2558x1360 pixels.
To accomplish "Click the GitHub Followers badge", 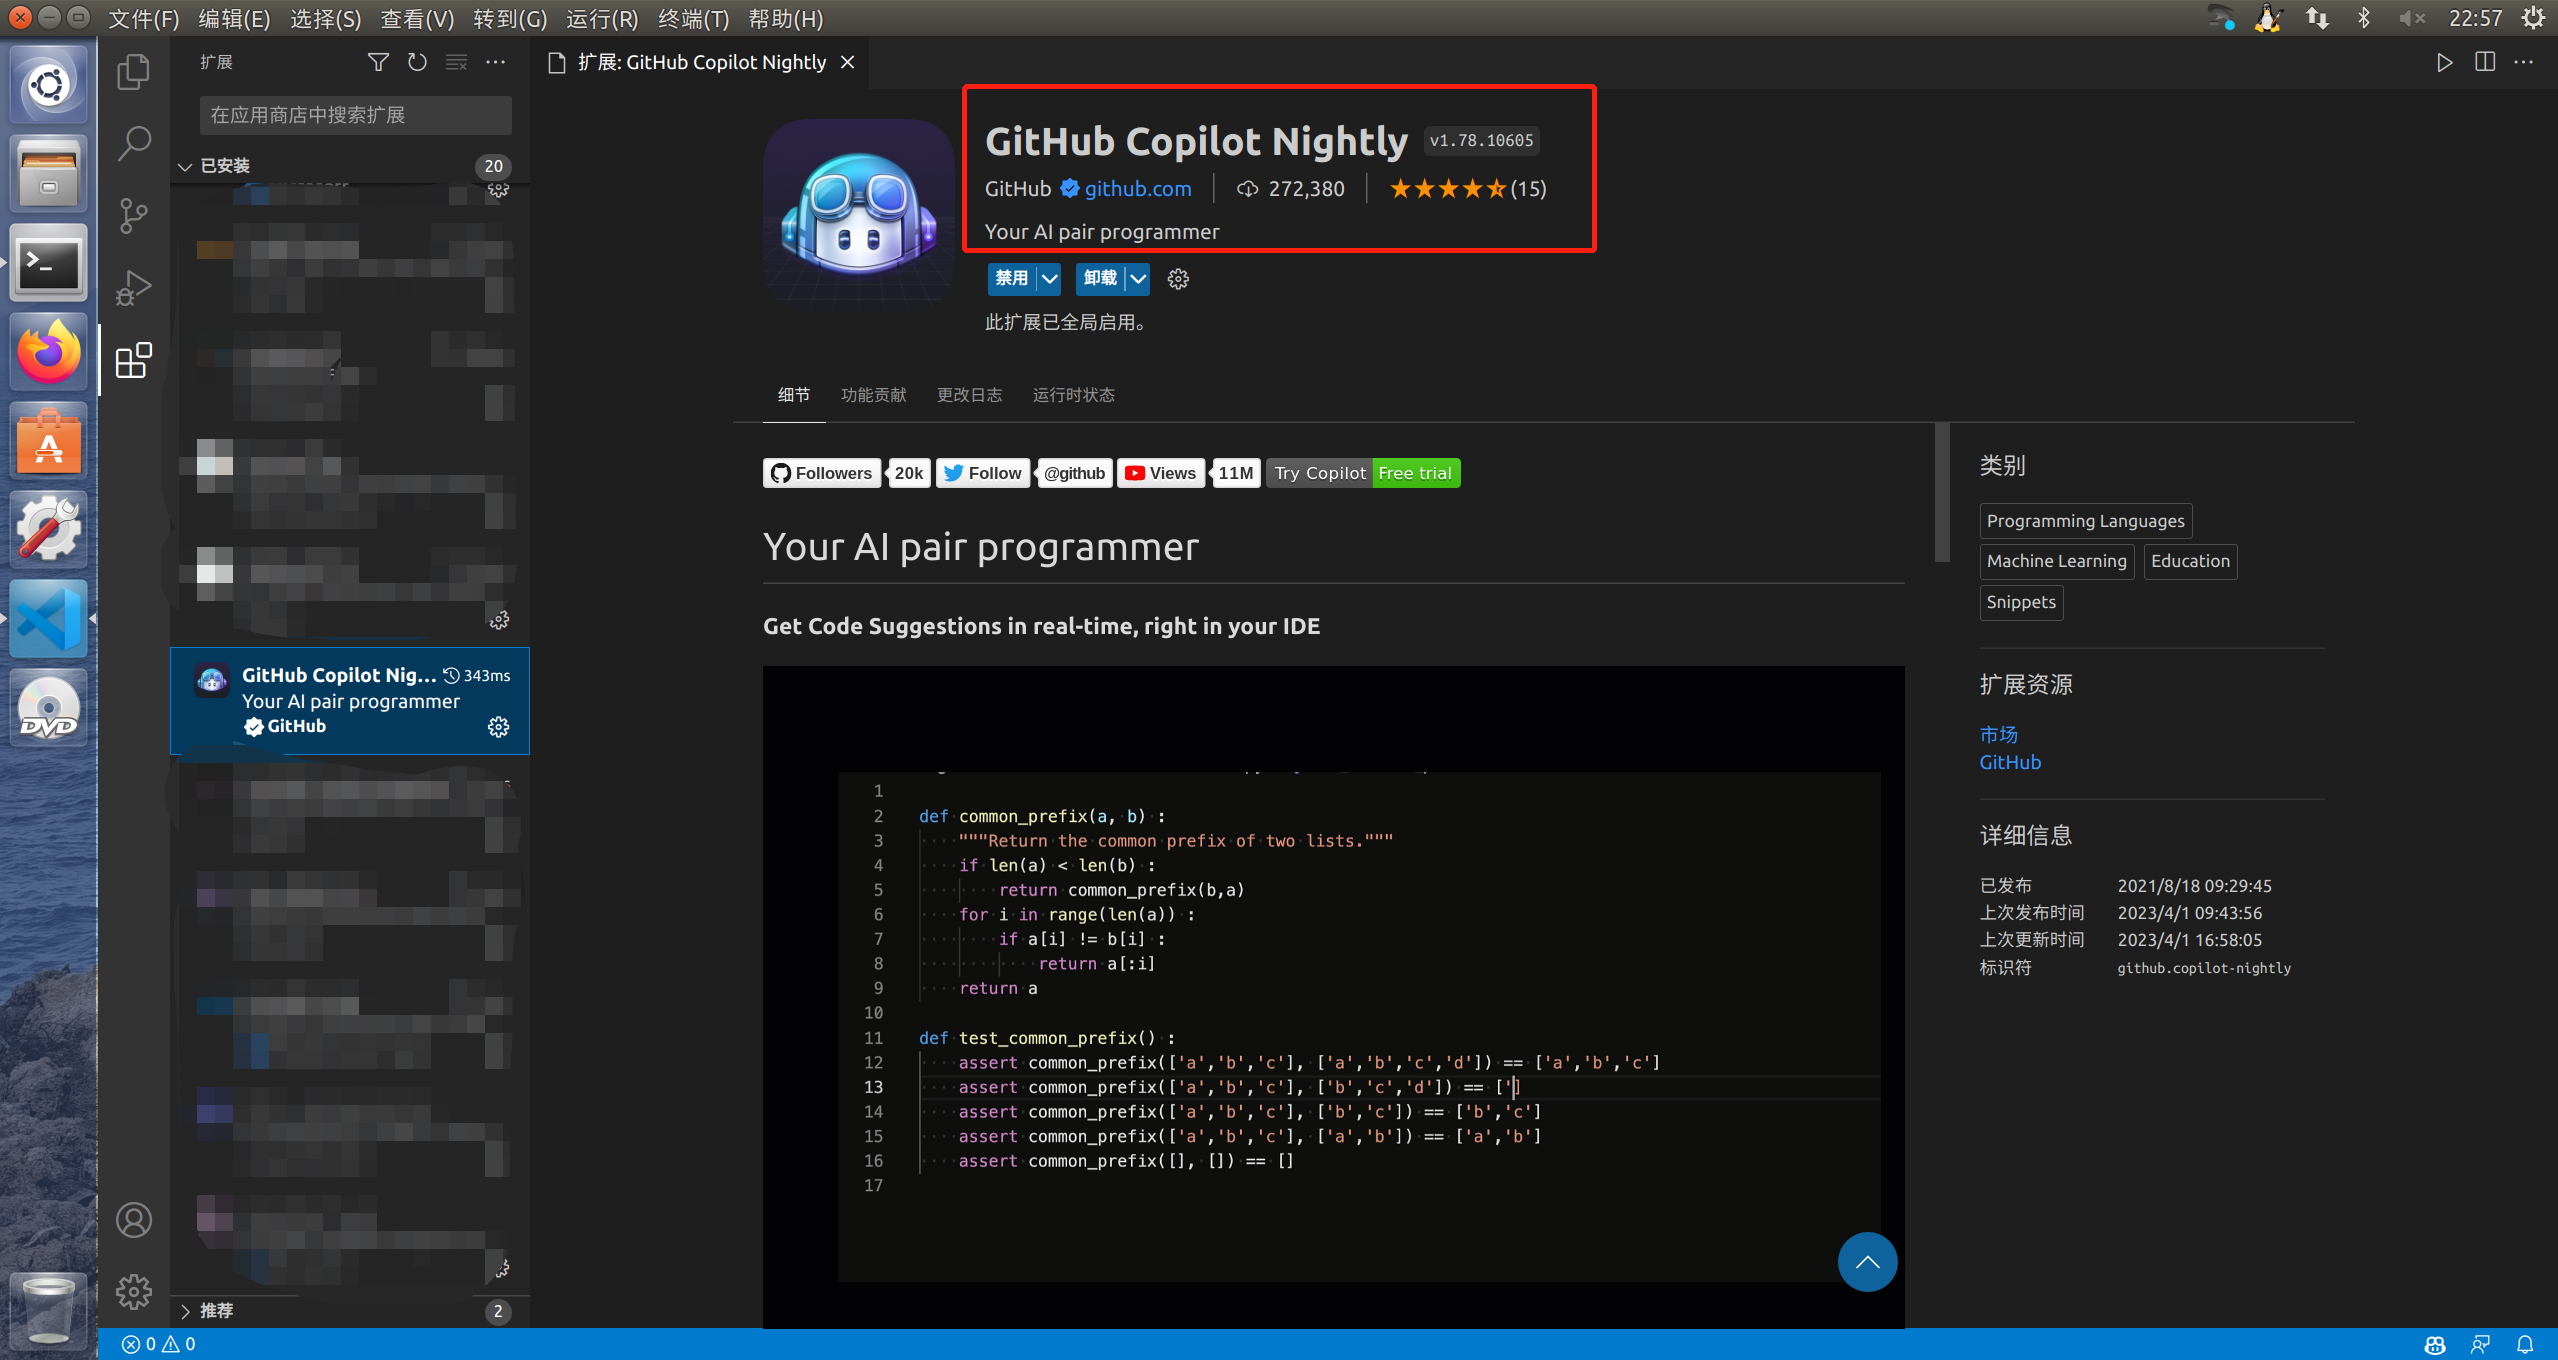I will click(847, 473).
